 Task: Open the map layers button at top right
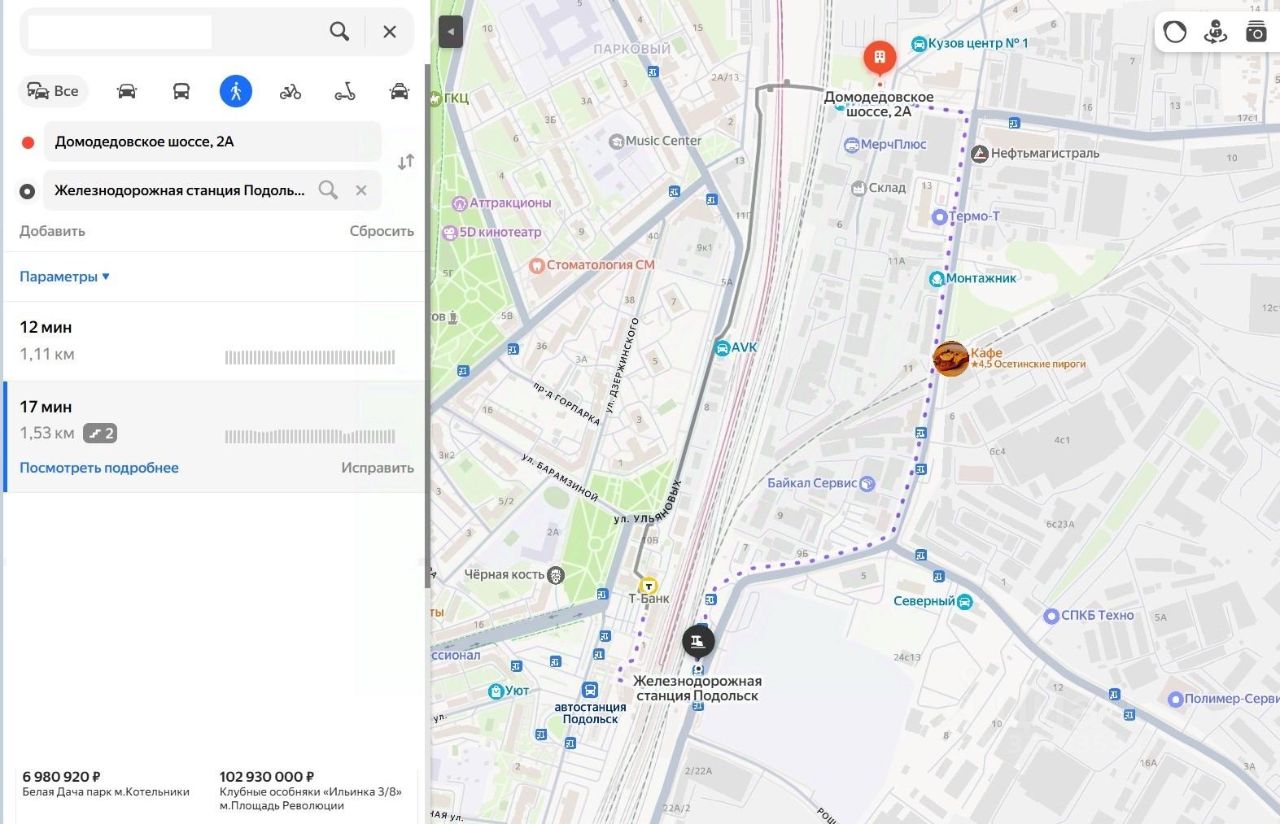click(x=1175, y=32)
